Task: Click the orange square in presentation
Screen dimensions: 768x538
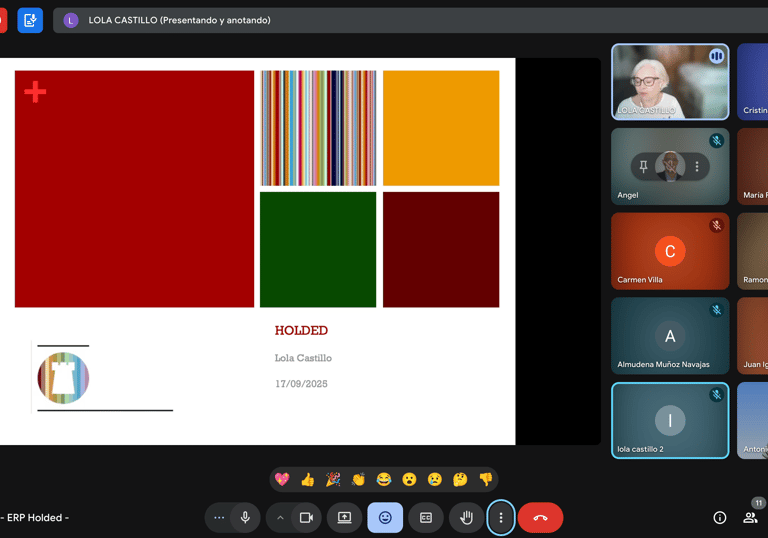Action: point(441,128)
